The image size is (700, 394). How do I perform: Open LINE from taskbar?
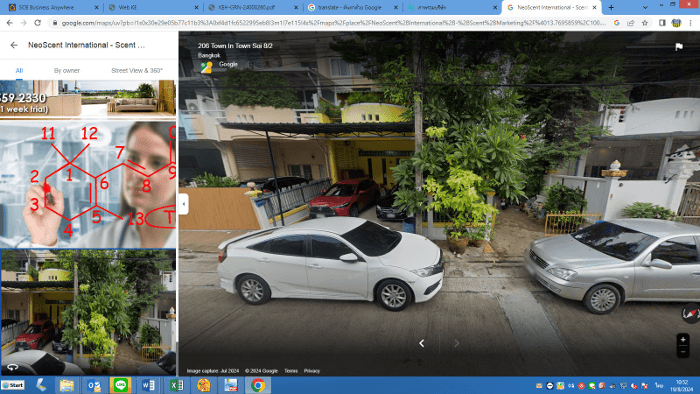(x=121, y=385)
